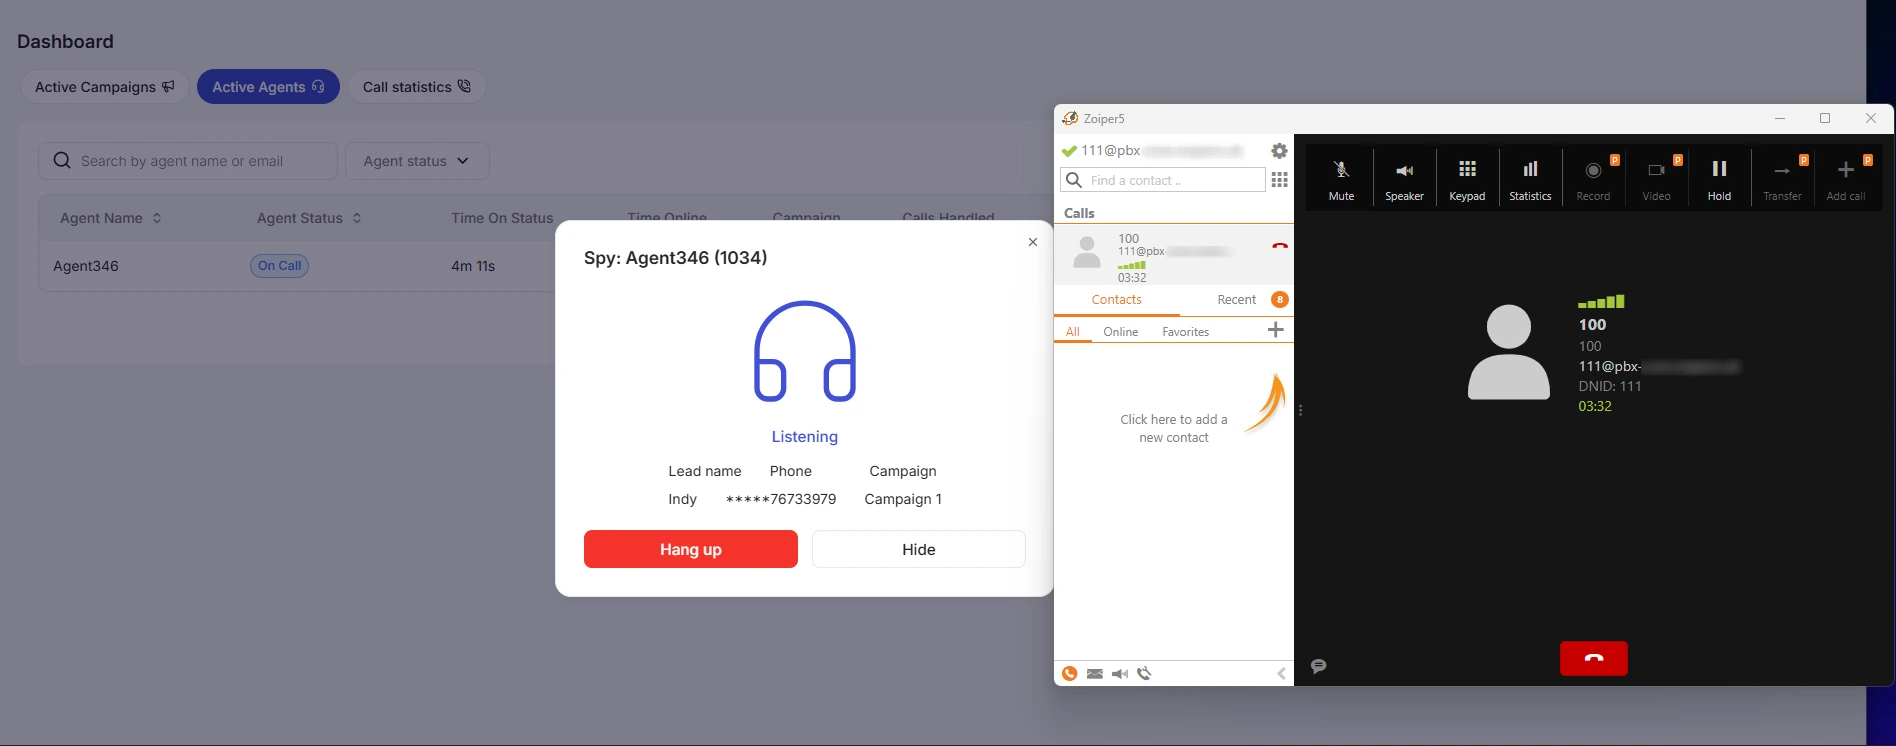The height and width of the screenshot is (746, 1896).
Task: Expand the Agent status dropdown
Action: (x=417, y=161)
